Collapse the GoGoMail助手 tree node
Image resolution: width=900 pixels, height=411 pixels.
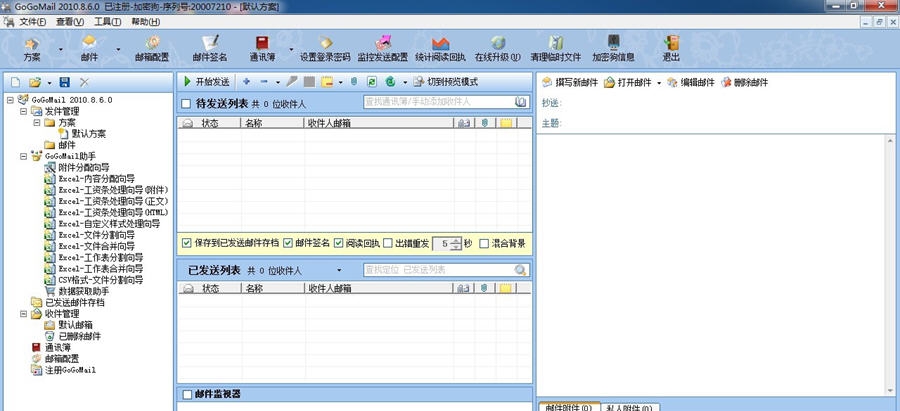coord(24,156)
